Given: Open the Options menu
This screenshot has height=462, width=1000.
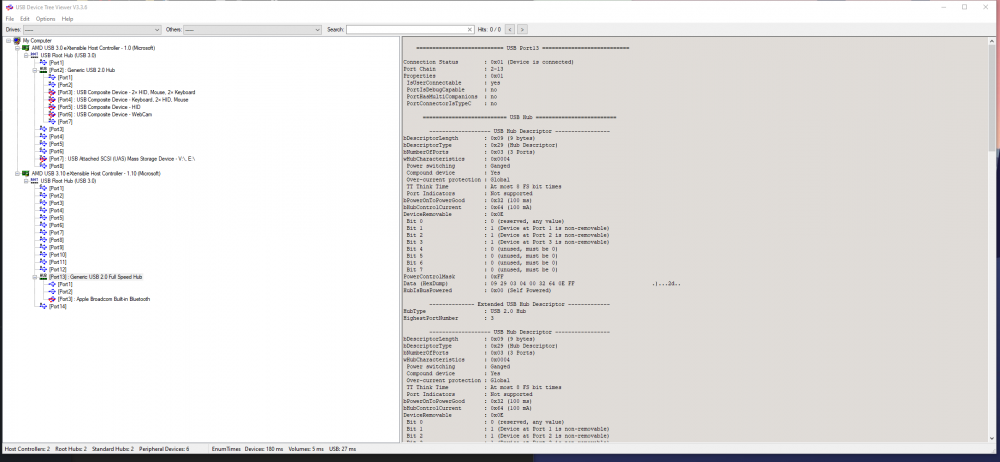Looking at the screenshot, I should (45, 19).
